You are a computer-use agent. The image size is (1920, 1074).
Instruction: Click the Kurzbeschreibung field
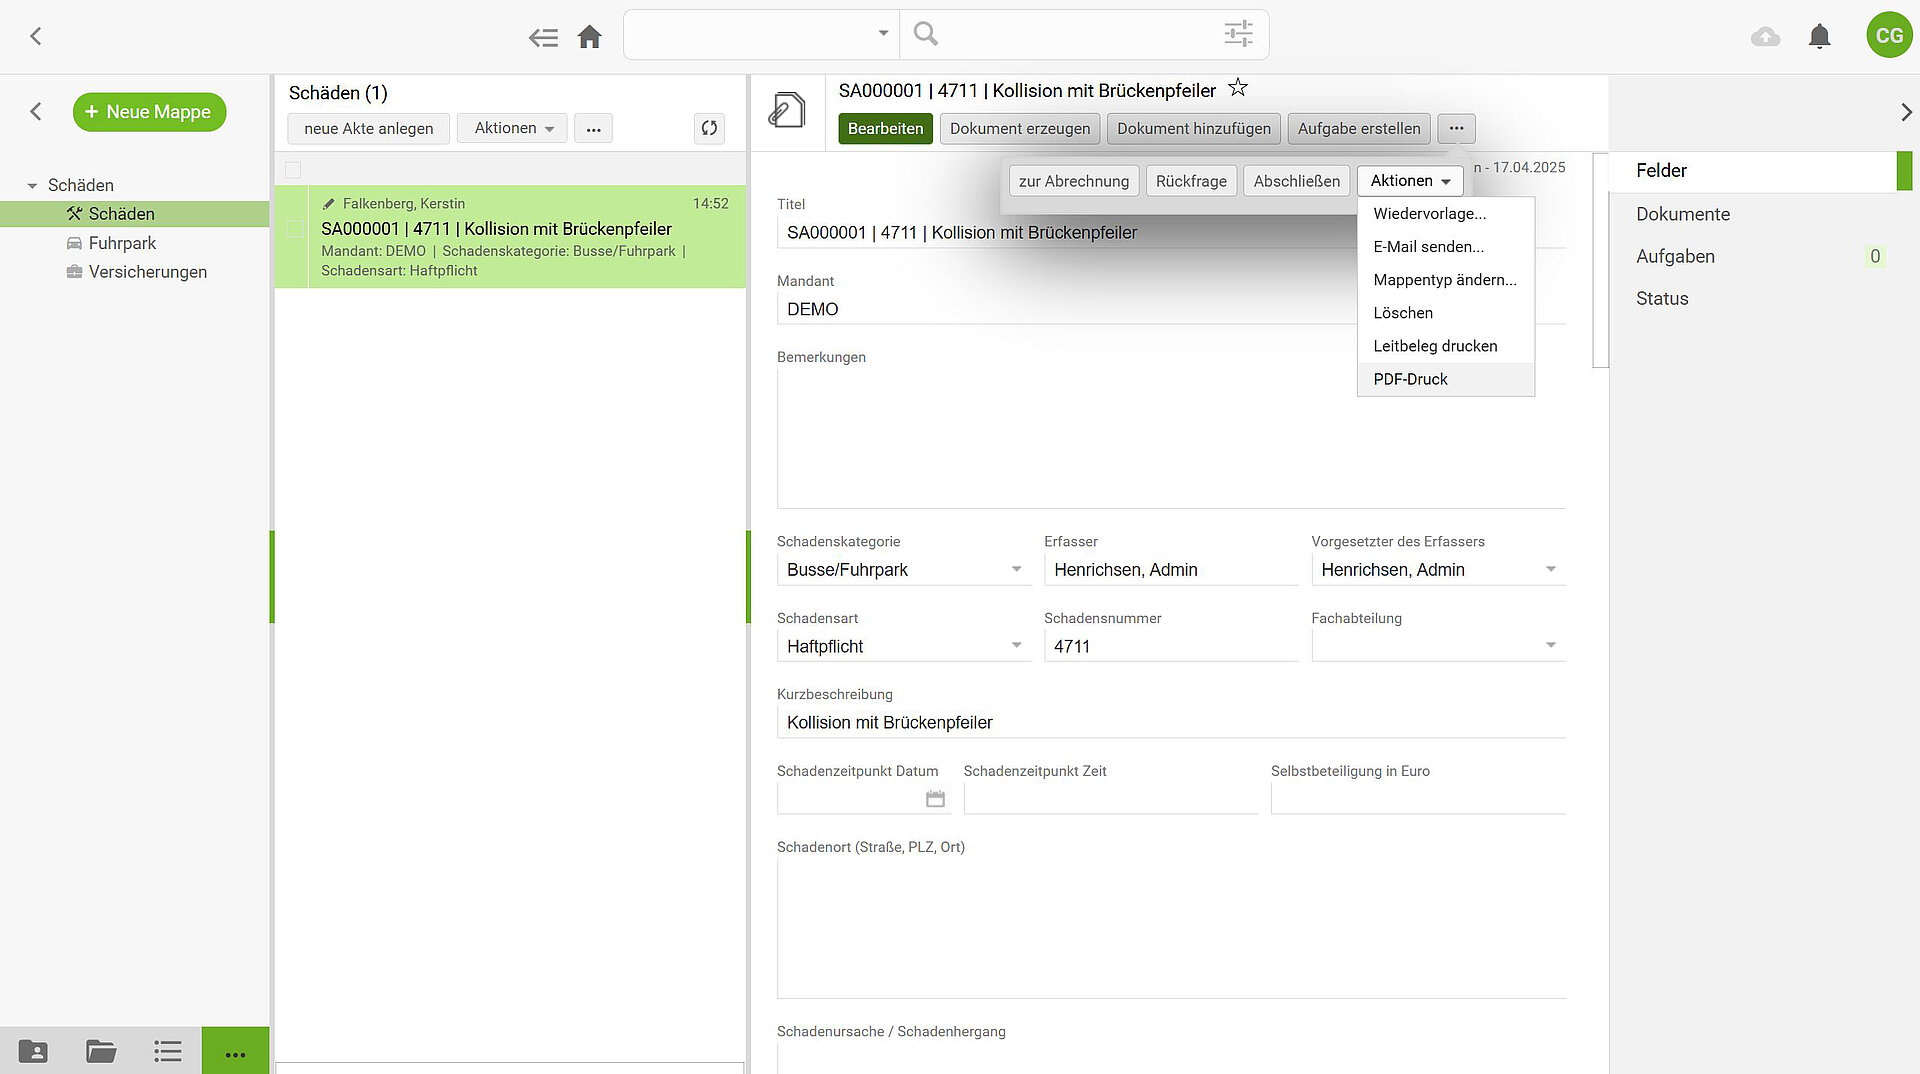(x=1171, y=722)
